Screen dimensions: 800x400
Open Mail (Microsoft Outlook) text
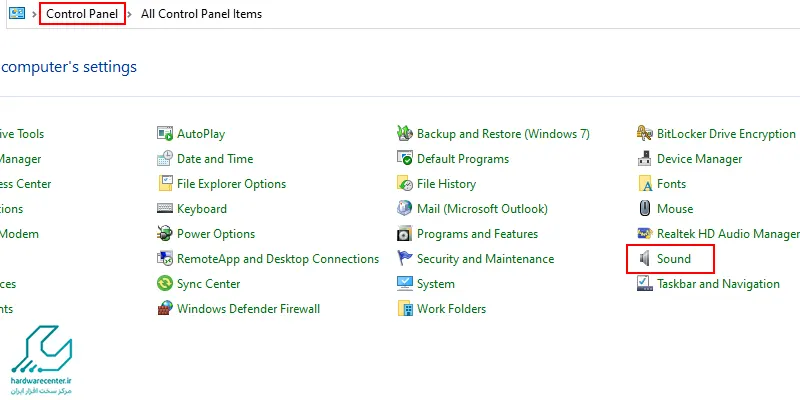482,209
